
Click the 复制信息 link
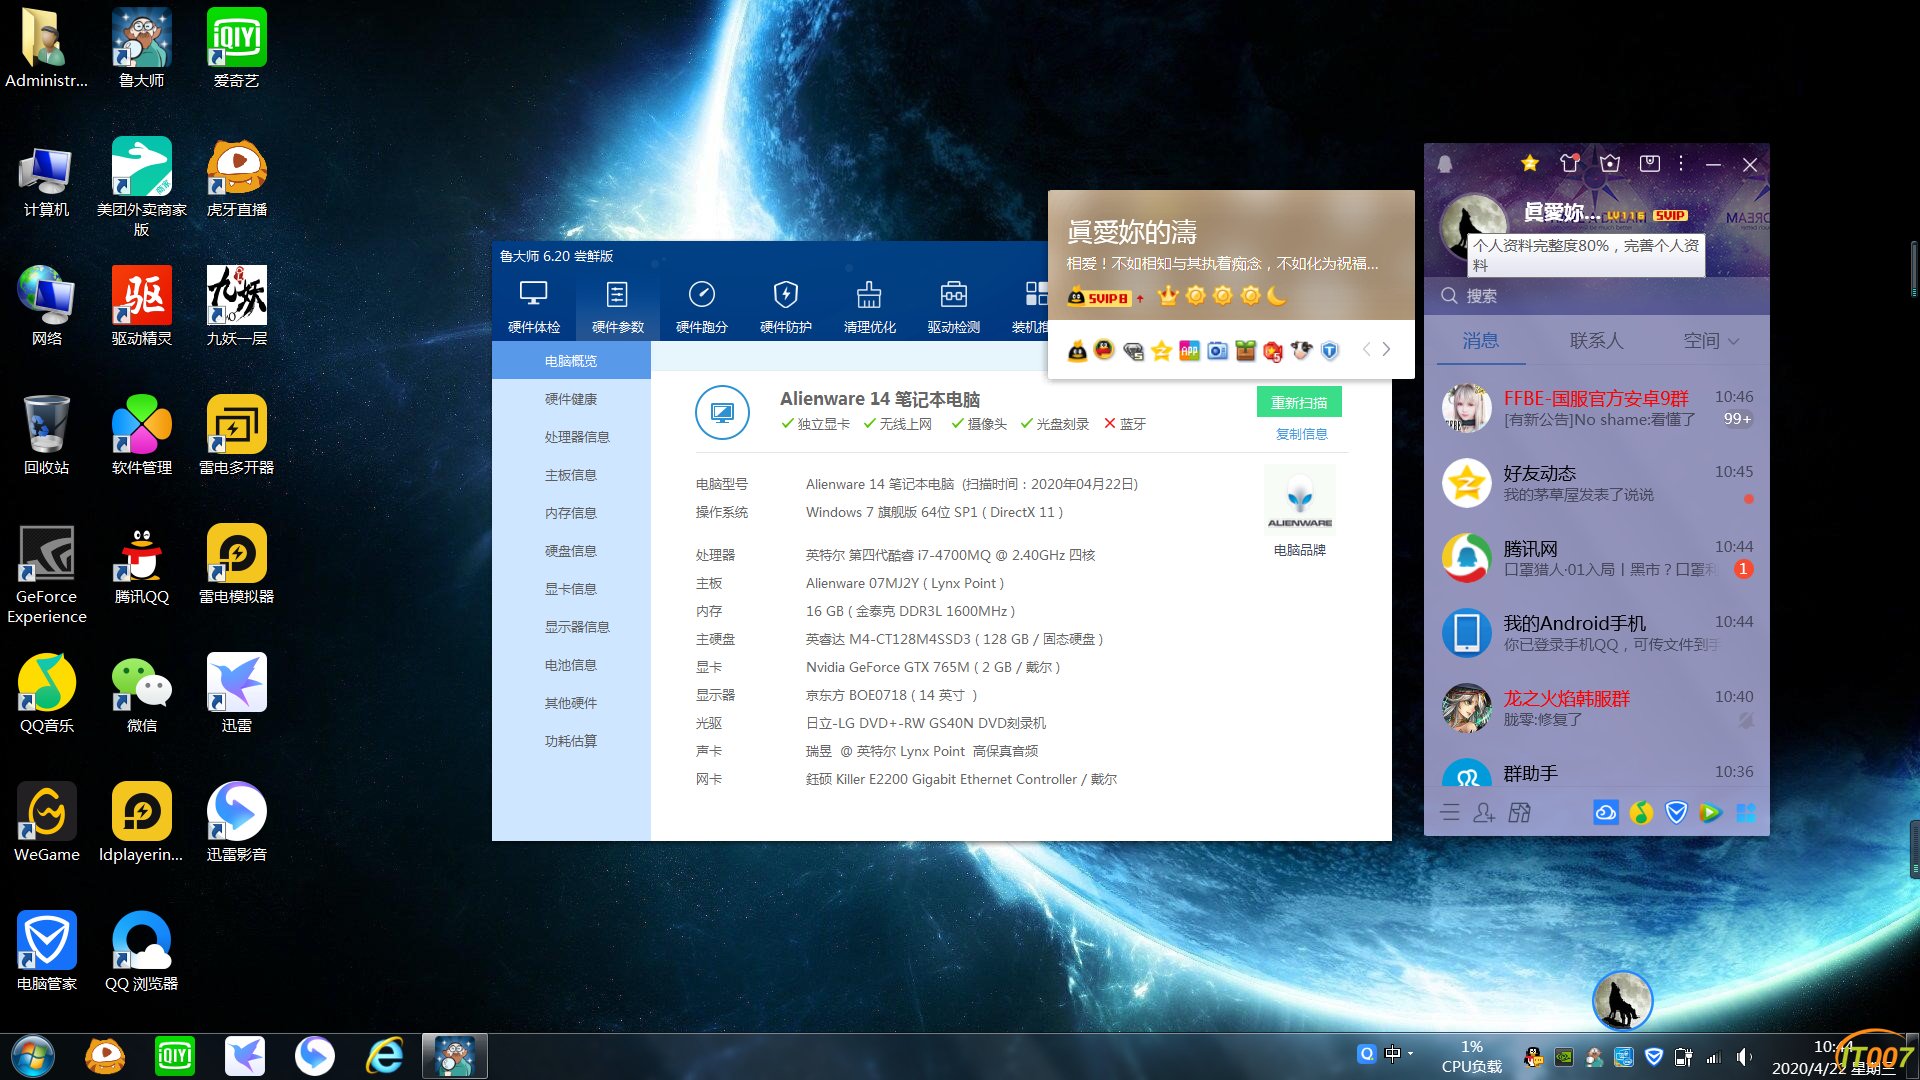[x=1301, y=434]
